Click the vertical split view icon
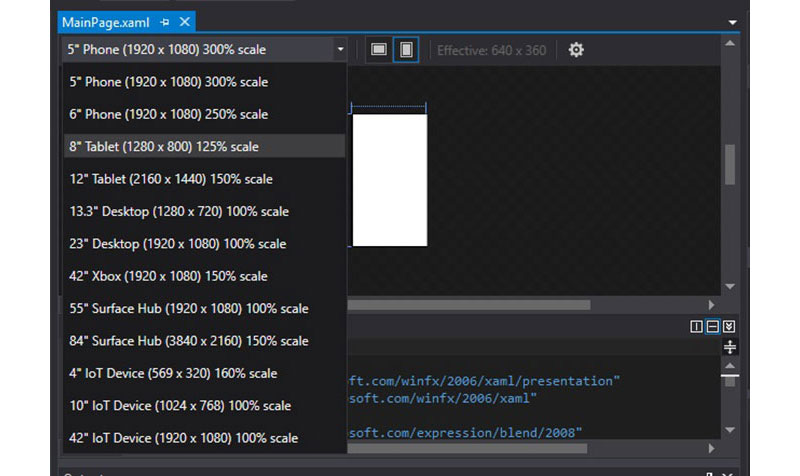Viewport: 800px width, 476px height. 696,327
